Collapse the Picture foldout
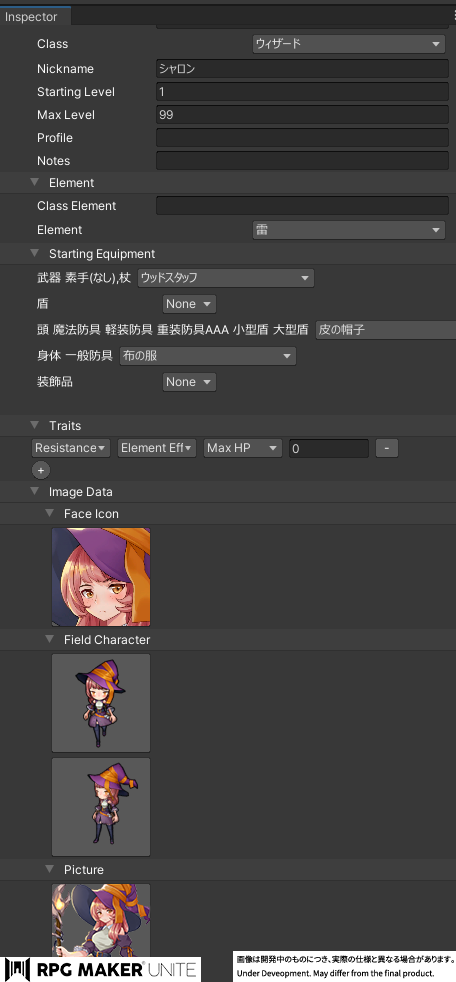This screenshot has height=982, width=456. point(49,870)
